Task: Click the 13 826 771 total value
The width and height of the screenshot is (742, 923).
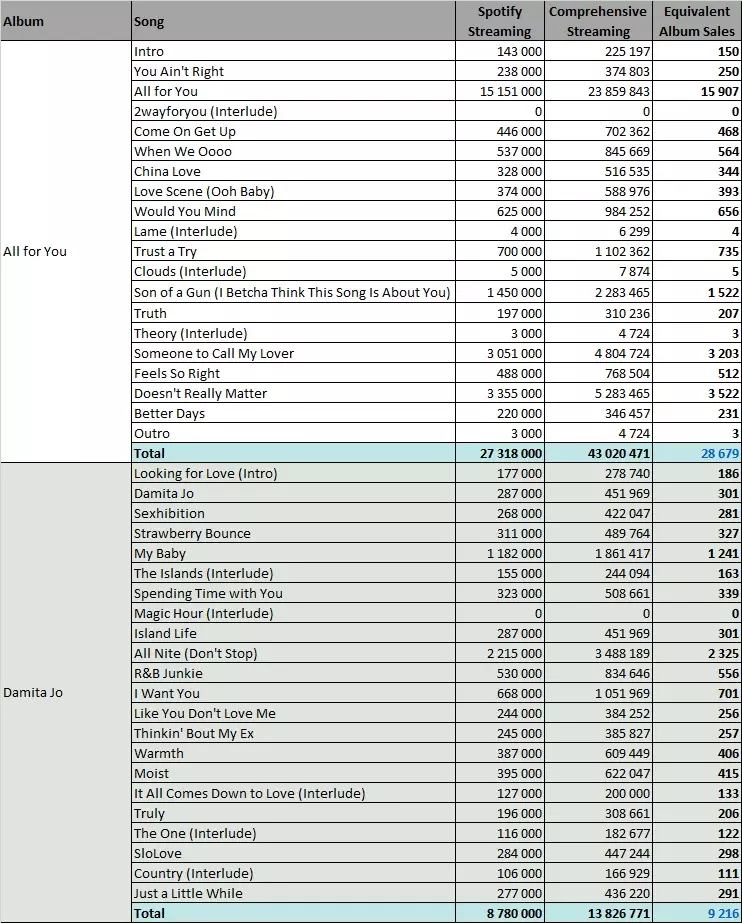Action: (x=598, y=913)
